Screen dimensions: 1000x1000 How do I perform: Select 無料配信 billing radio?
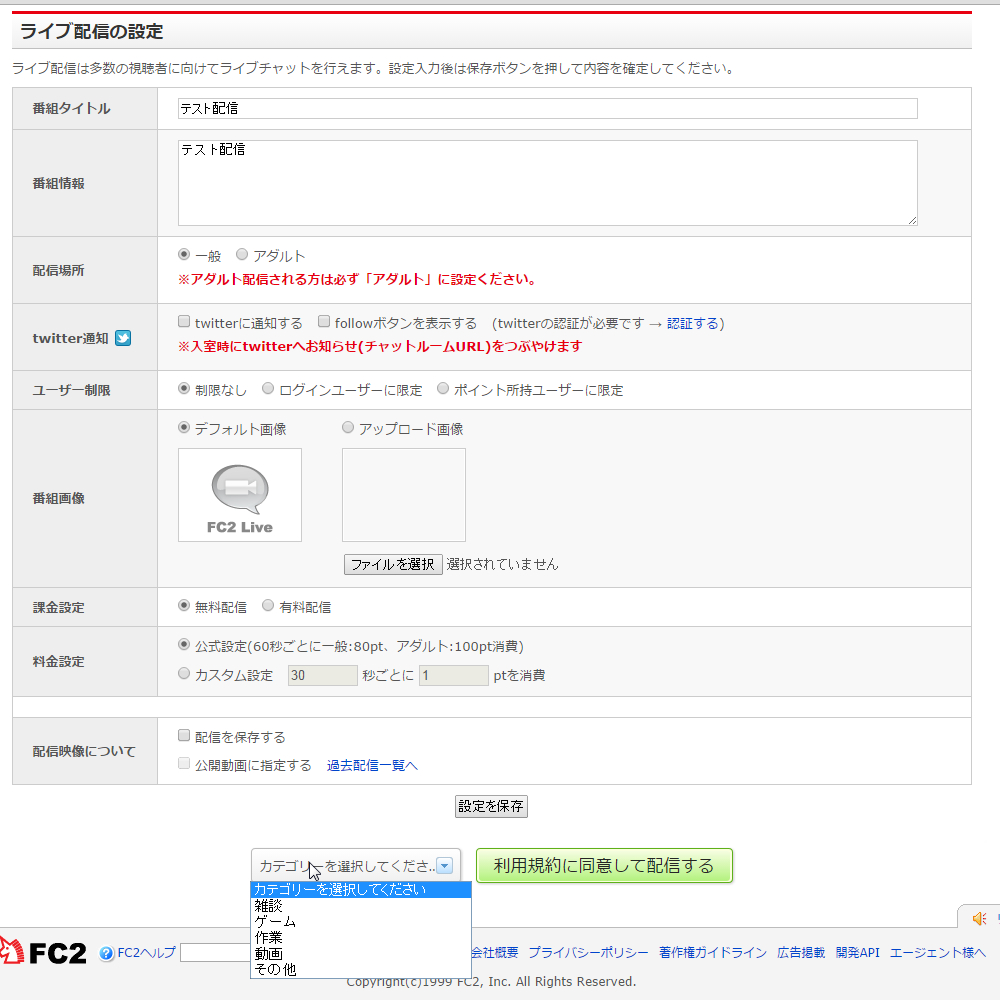(x=184, y=605)
